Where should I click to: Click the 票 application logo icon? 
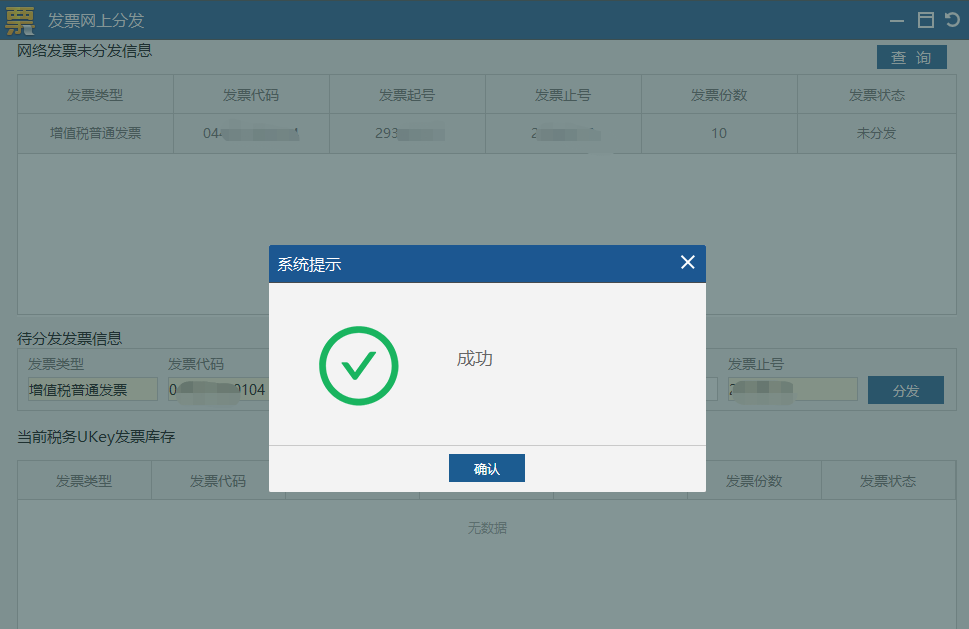click(20, 20)
